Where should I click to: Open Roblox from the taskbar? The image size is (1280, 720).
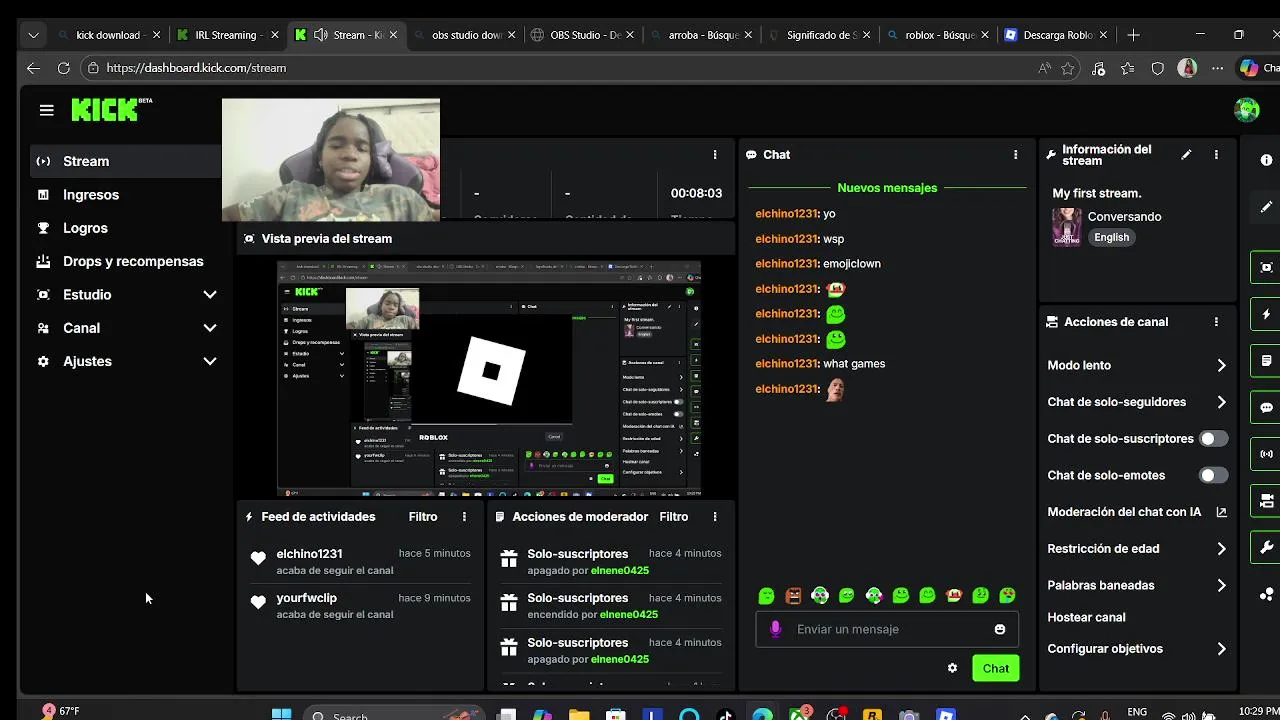[946, 714]
